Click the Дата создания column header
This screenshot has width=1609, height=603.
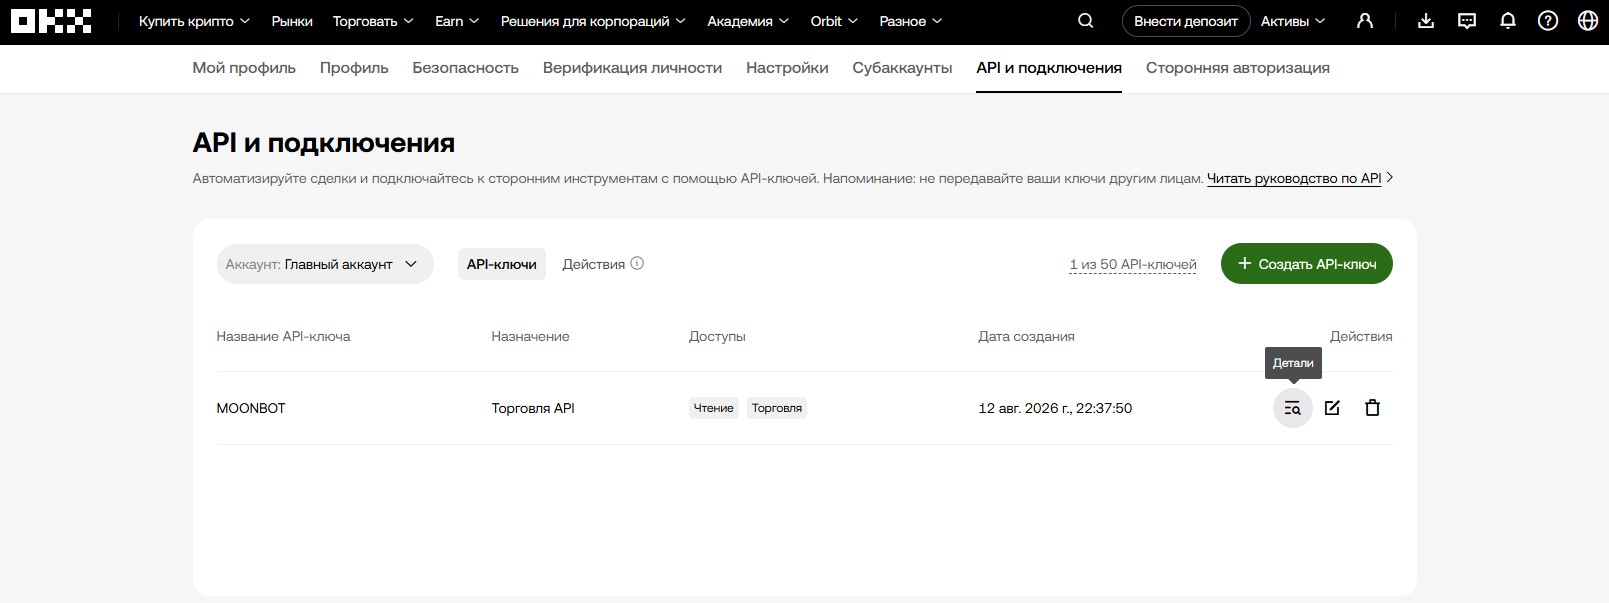click(1026, 336)
